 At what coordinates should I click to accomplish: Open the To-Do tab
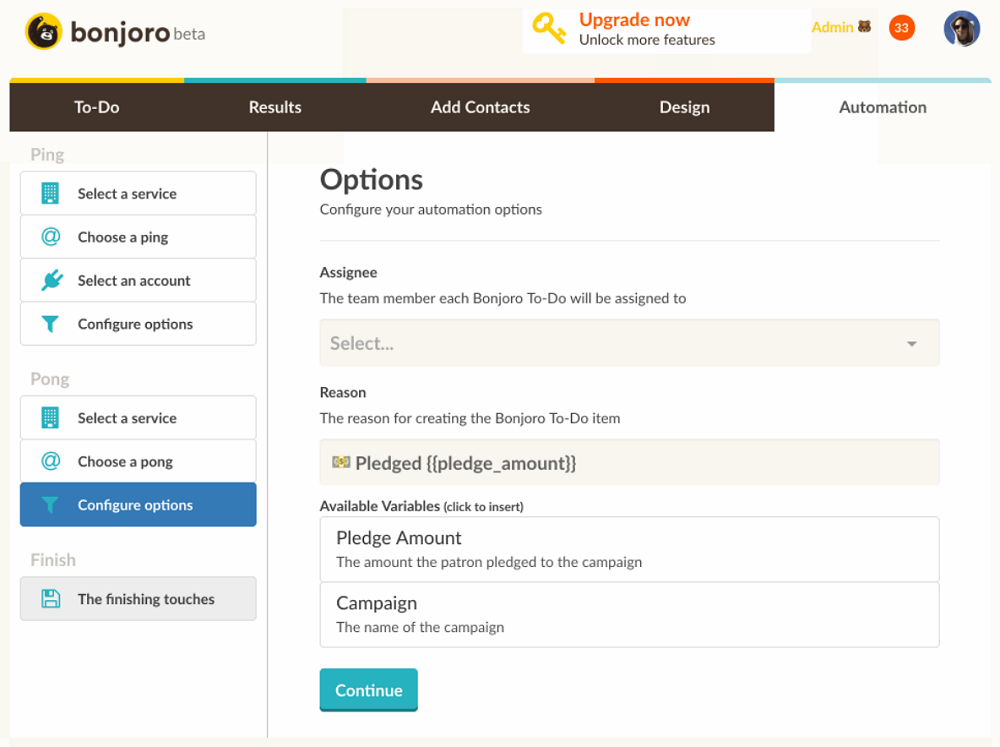(97, 107)
